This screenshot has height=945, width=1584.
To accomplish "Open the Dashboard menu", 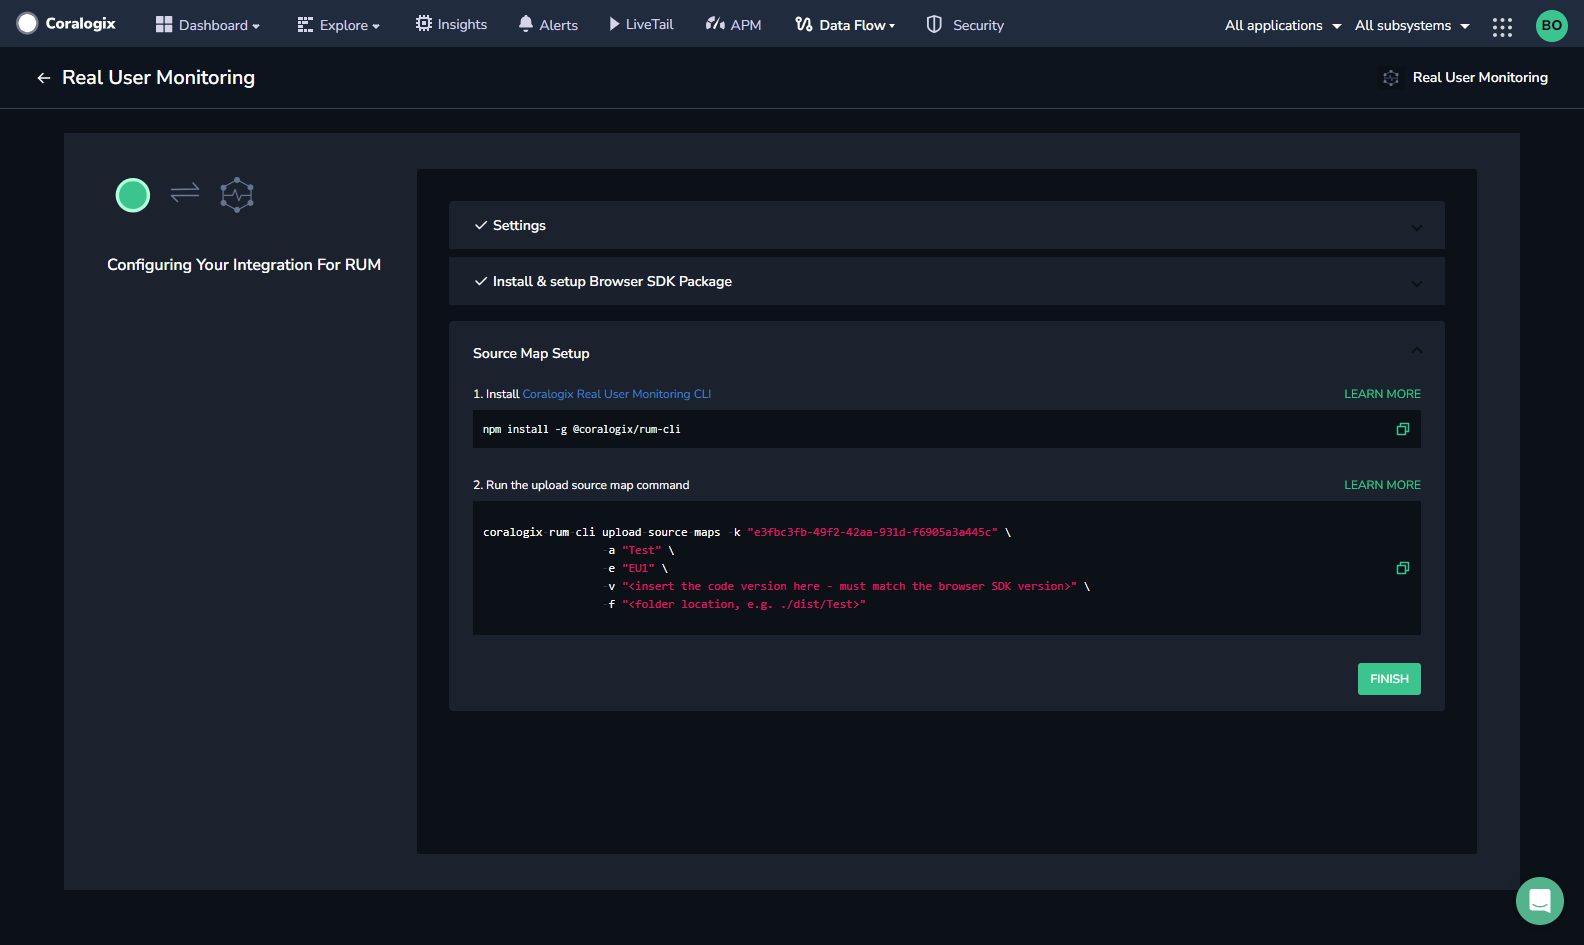I will 208,25.
